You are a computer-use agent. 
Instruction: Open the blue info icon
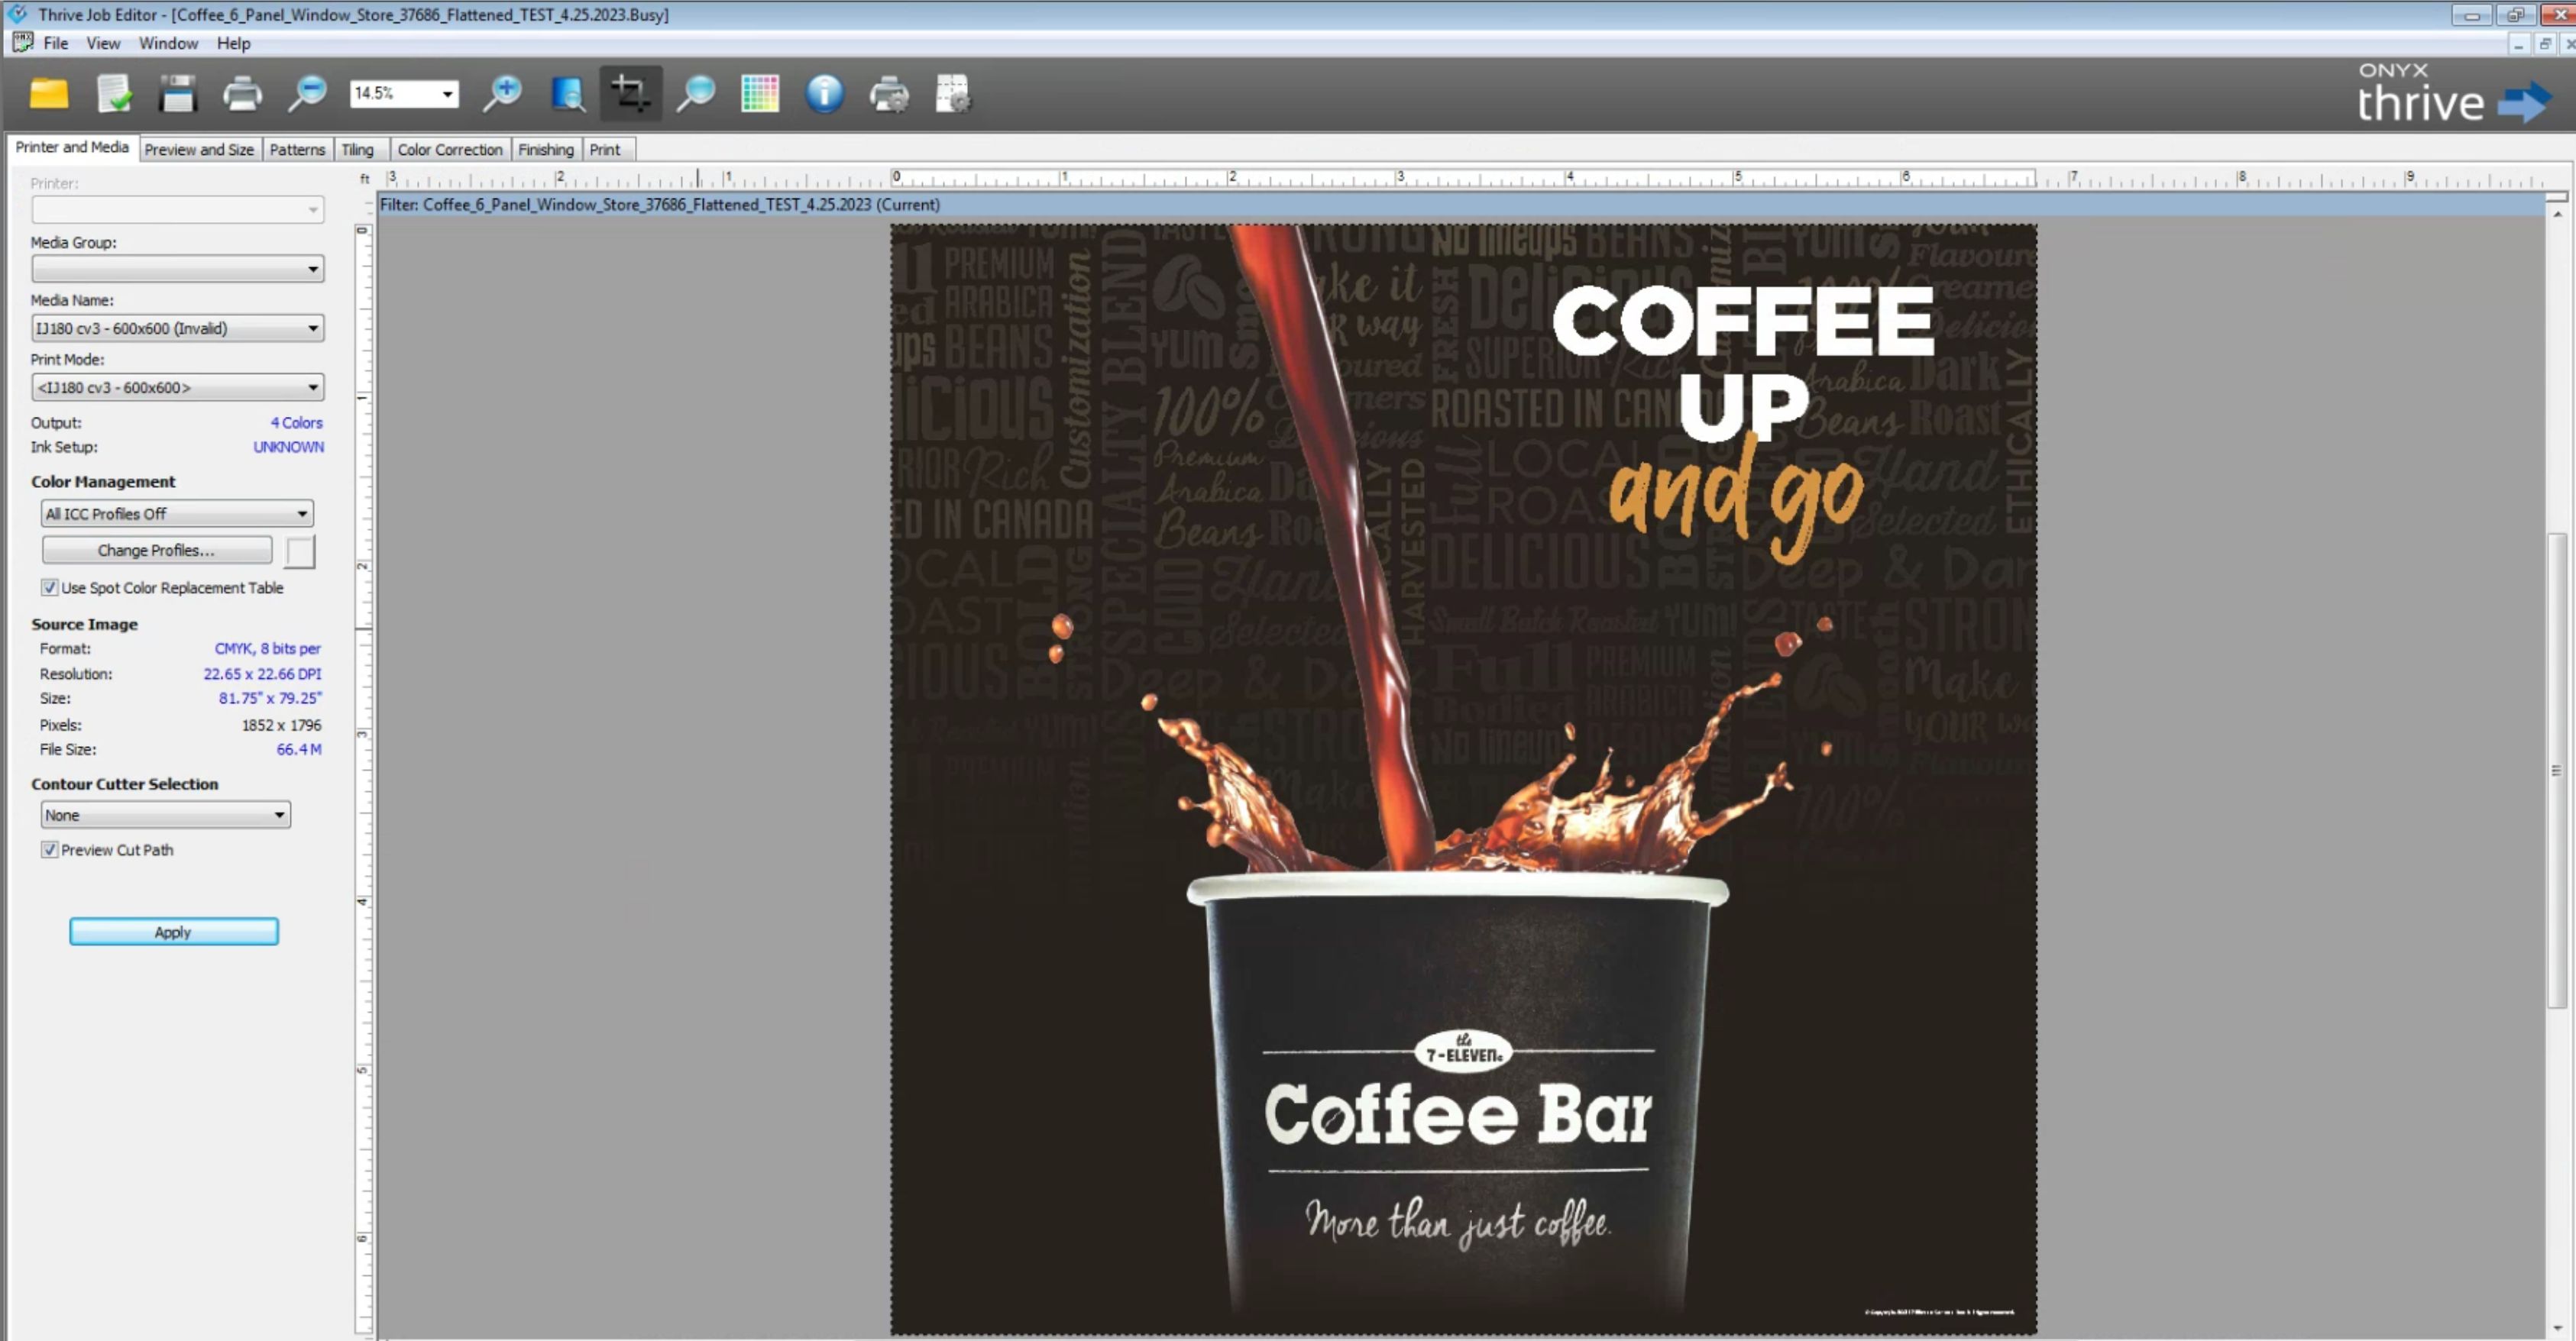(824, 94)
